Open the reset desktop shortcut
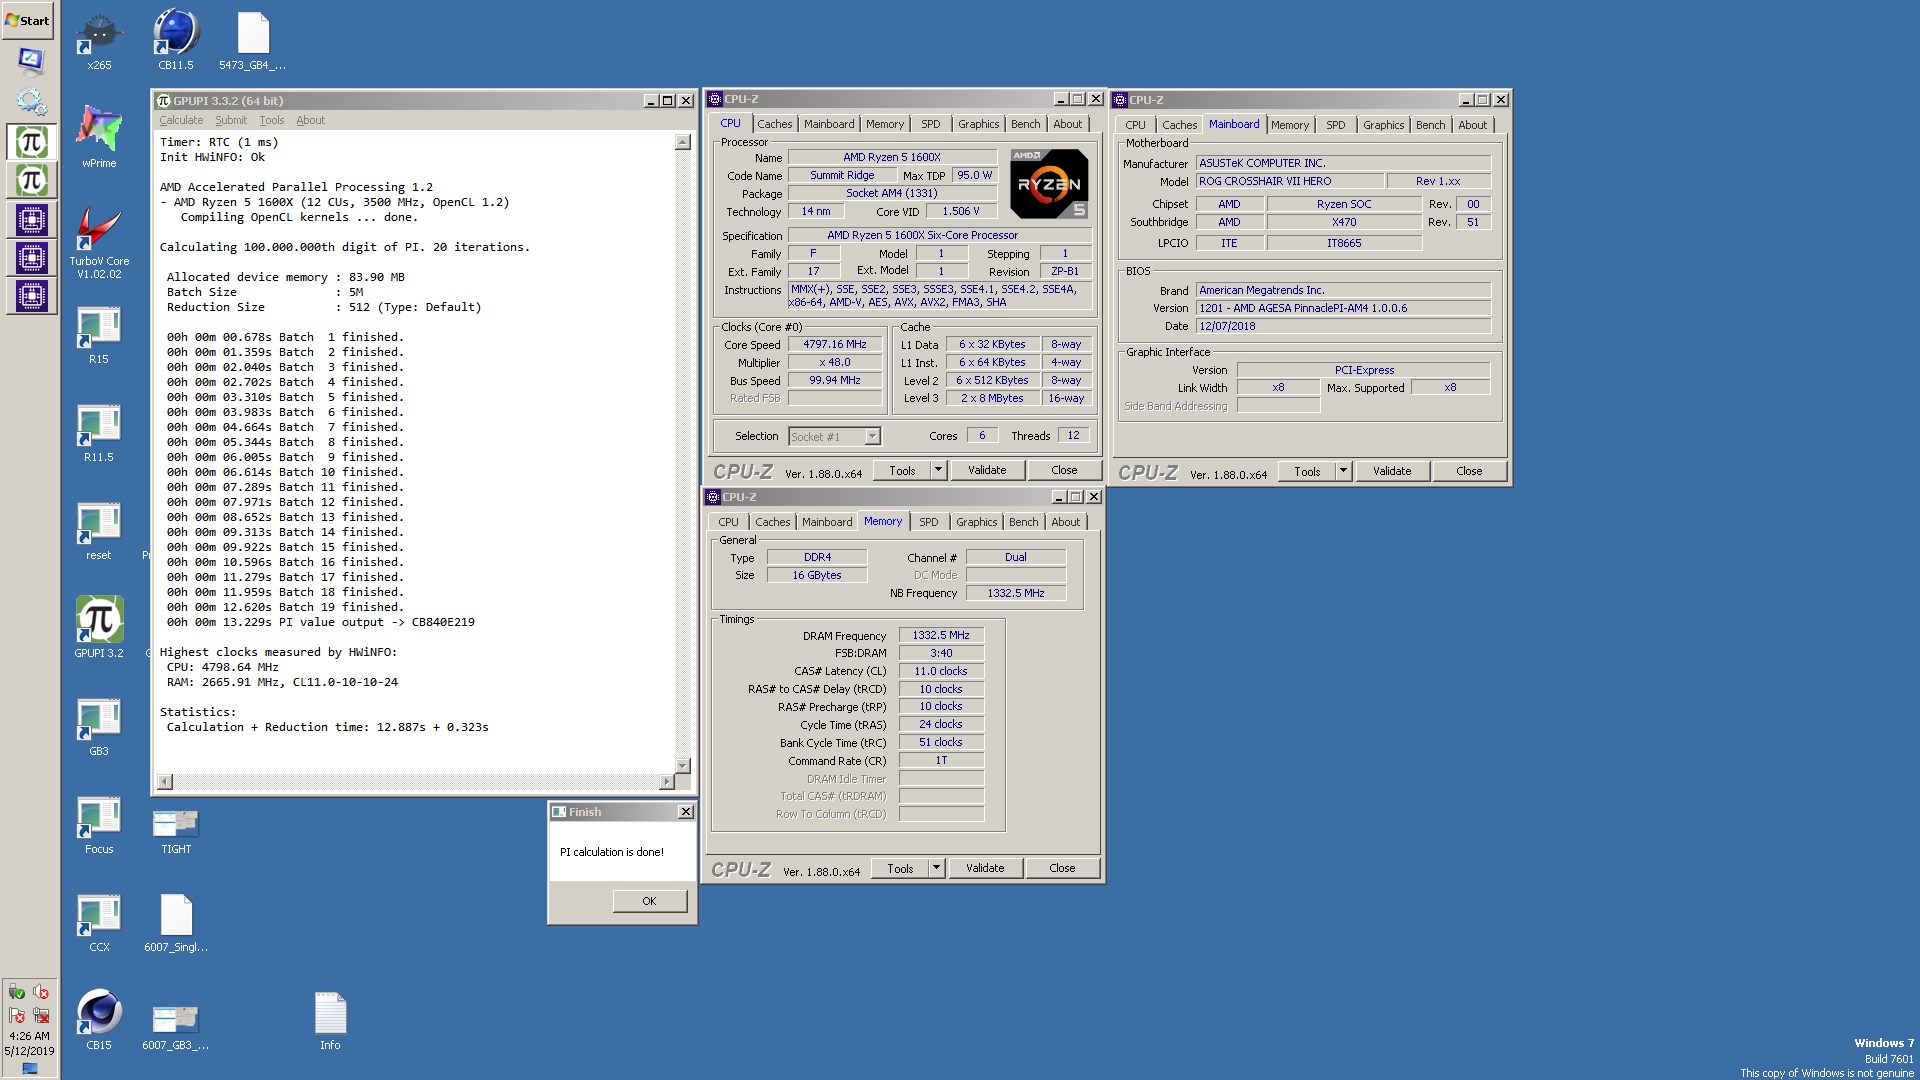Image resolution: width=1920 pixels, height=1080 pixels. coord(99,531)
